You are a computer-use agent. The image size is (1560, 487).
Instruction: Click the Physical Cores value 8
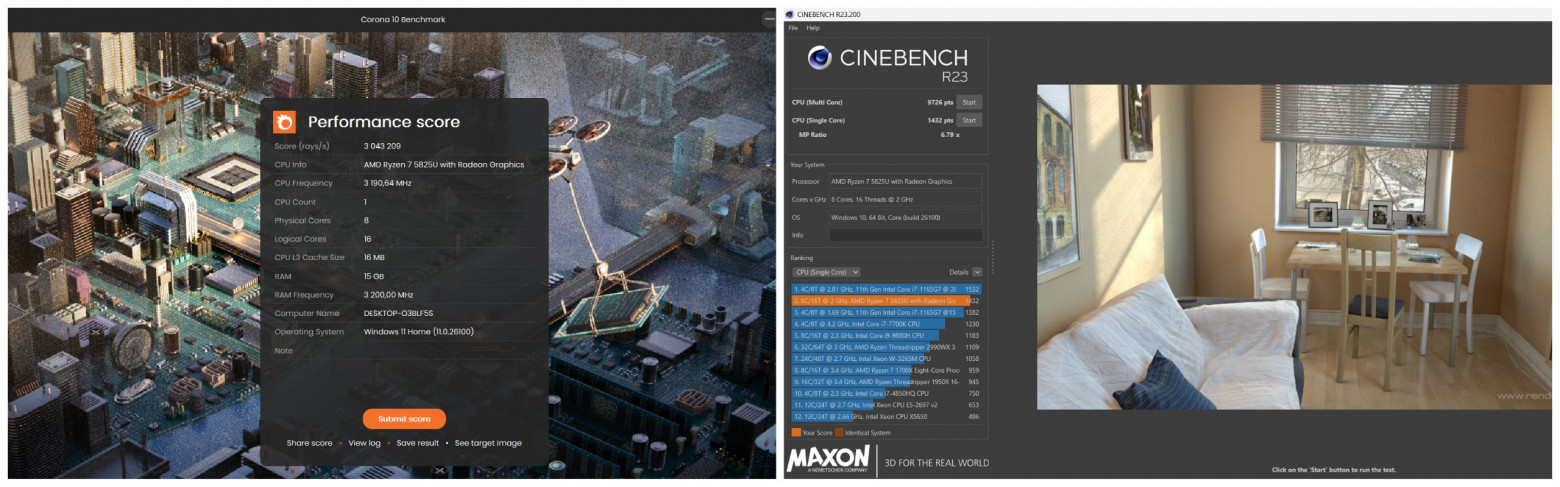(x=366, y=220)
